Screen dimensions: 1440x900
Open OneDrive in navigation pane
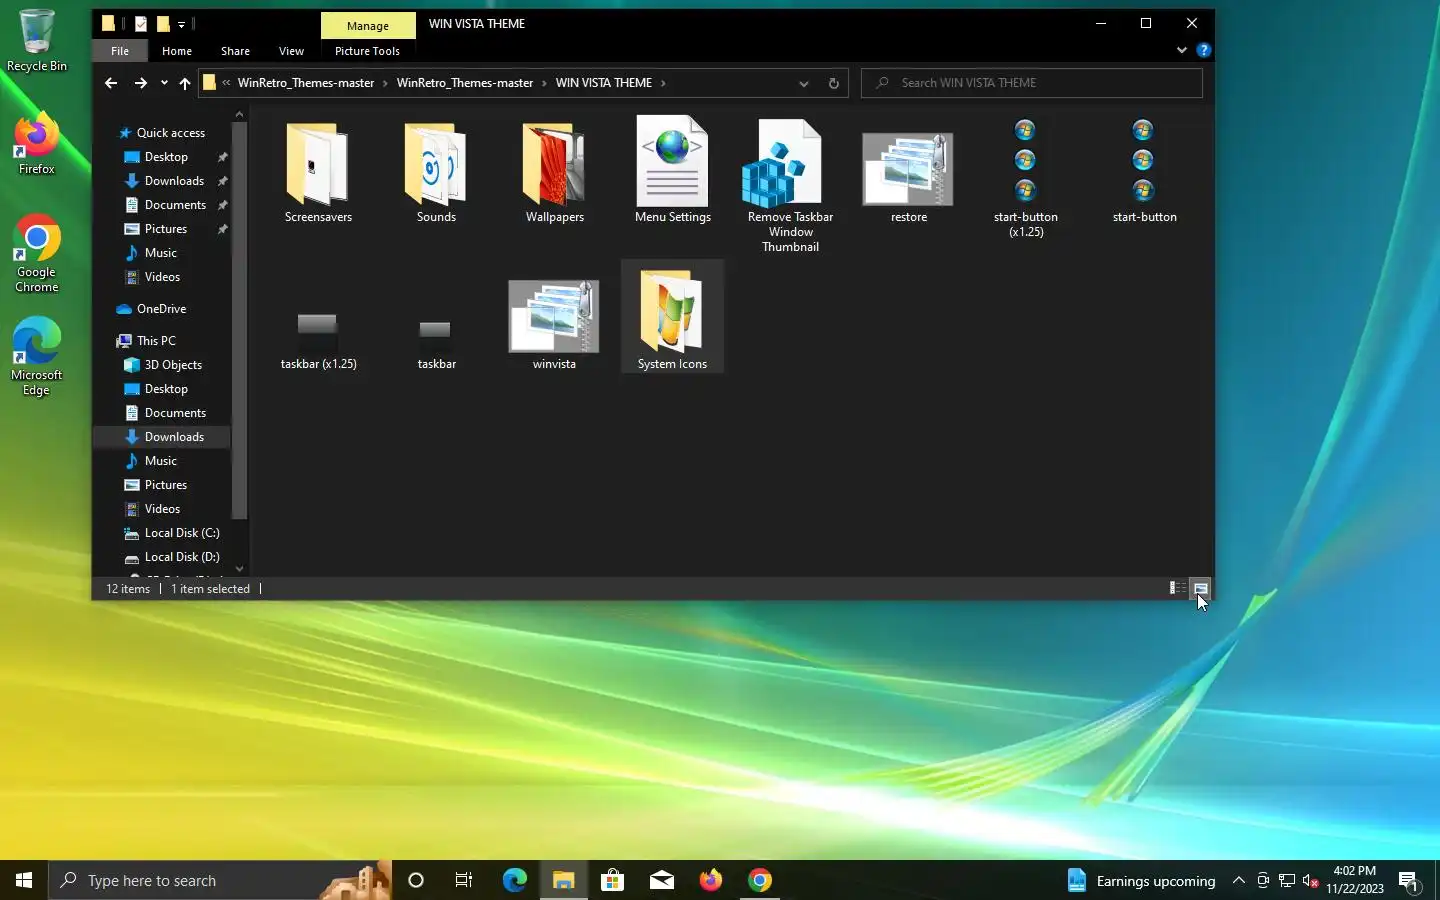tap(161, 309)
